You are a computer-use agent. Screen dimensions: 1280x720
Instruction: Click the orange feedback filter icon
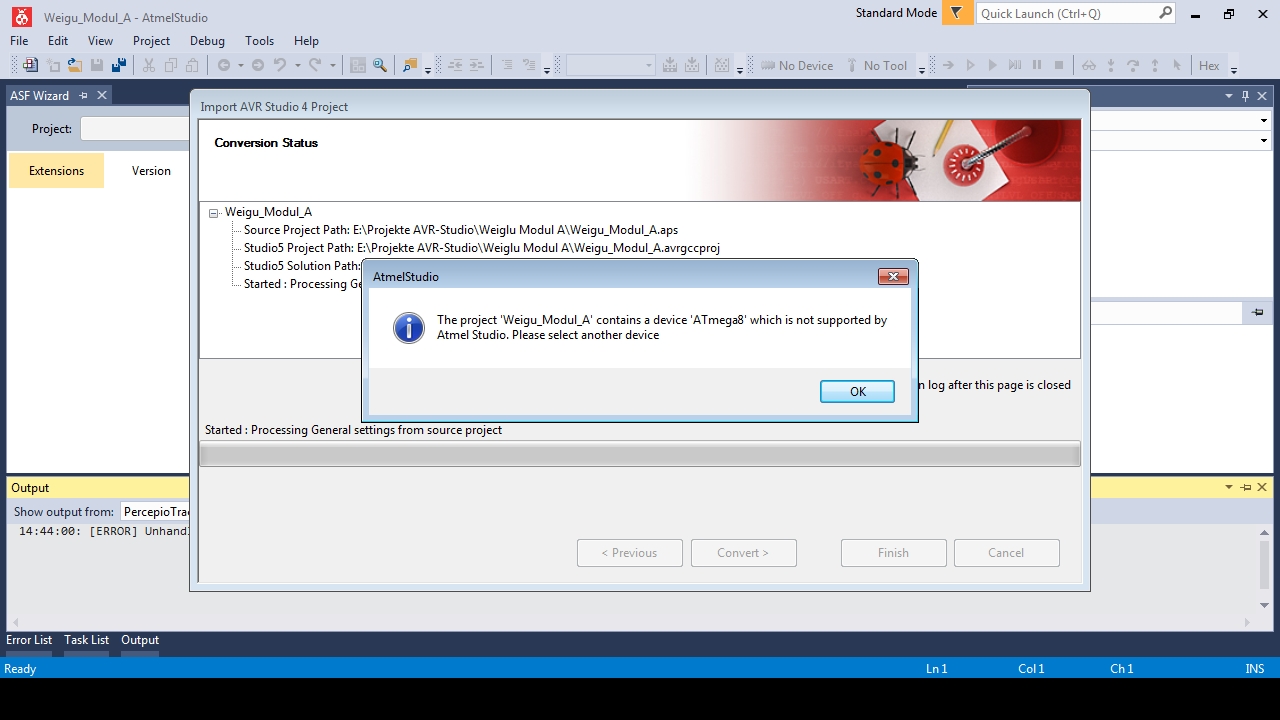[957, 13]
